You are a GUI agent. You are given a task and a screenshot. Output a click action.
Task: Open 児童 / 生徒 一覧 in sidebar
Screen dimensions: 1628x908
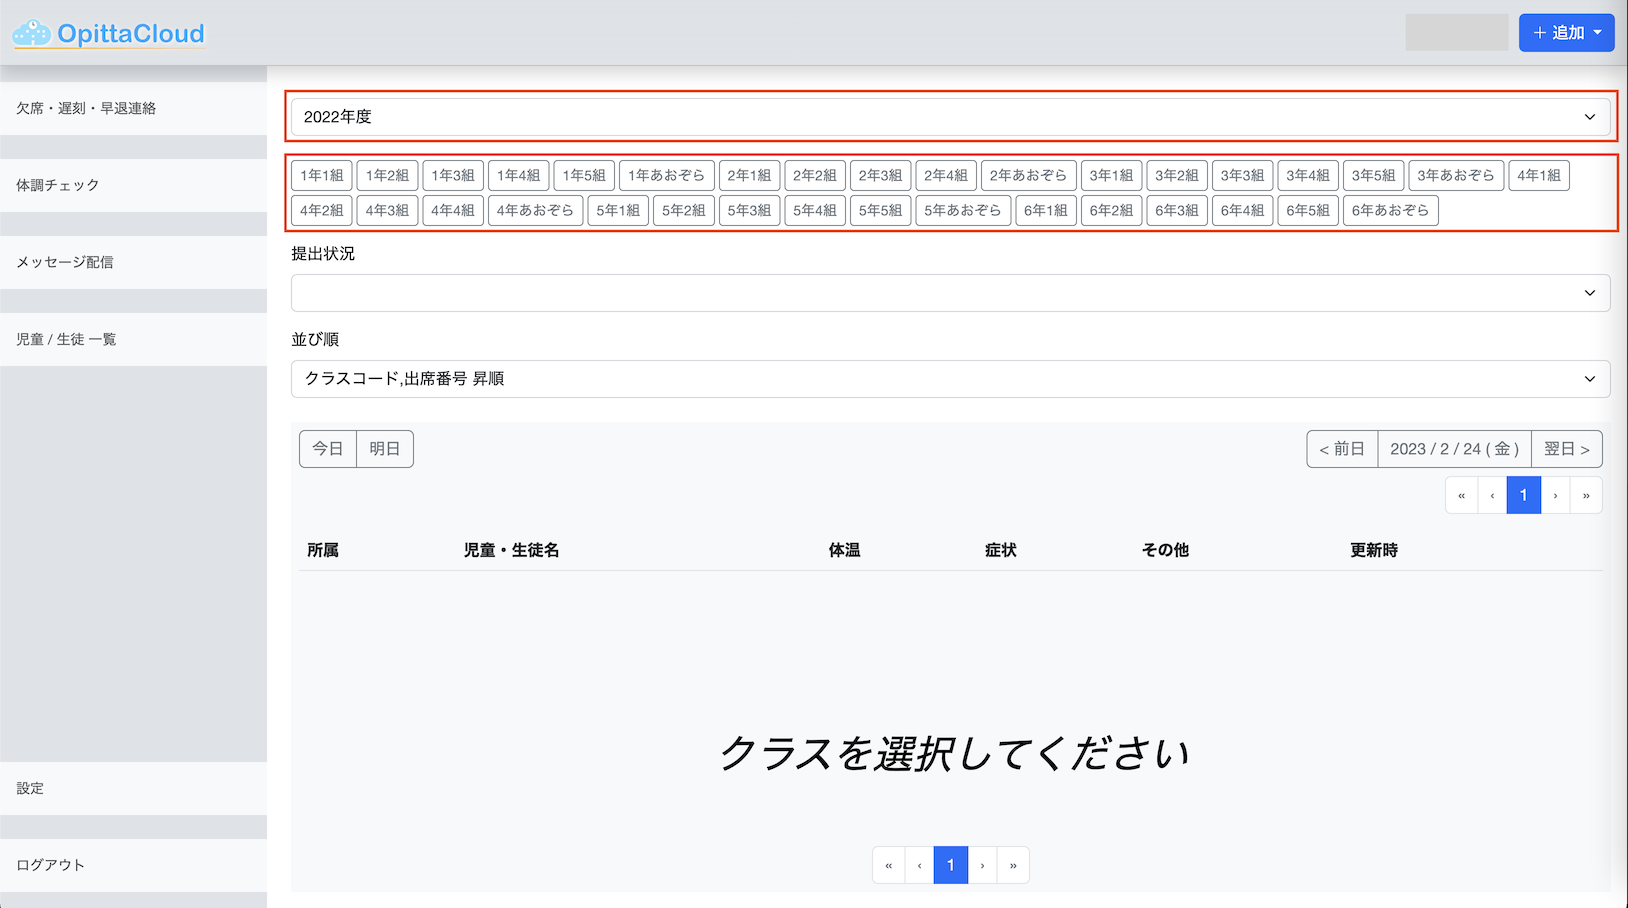point(133,339)
